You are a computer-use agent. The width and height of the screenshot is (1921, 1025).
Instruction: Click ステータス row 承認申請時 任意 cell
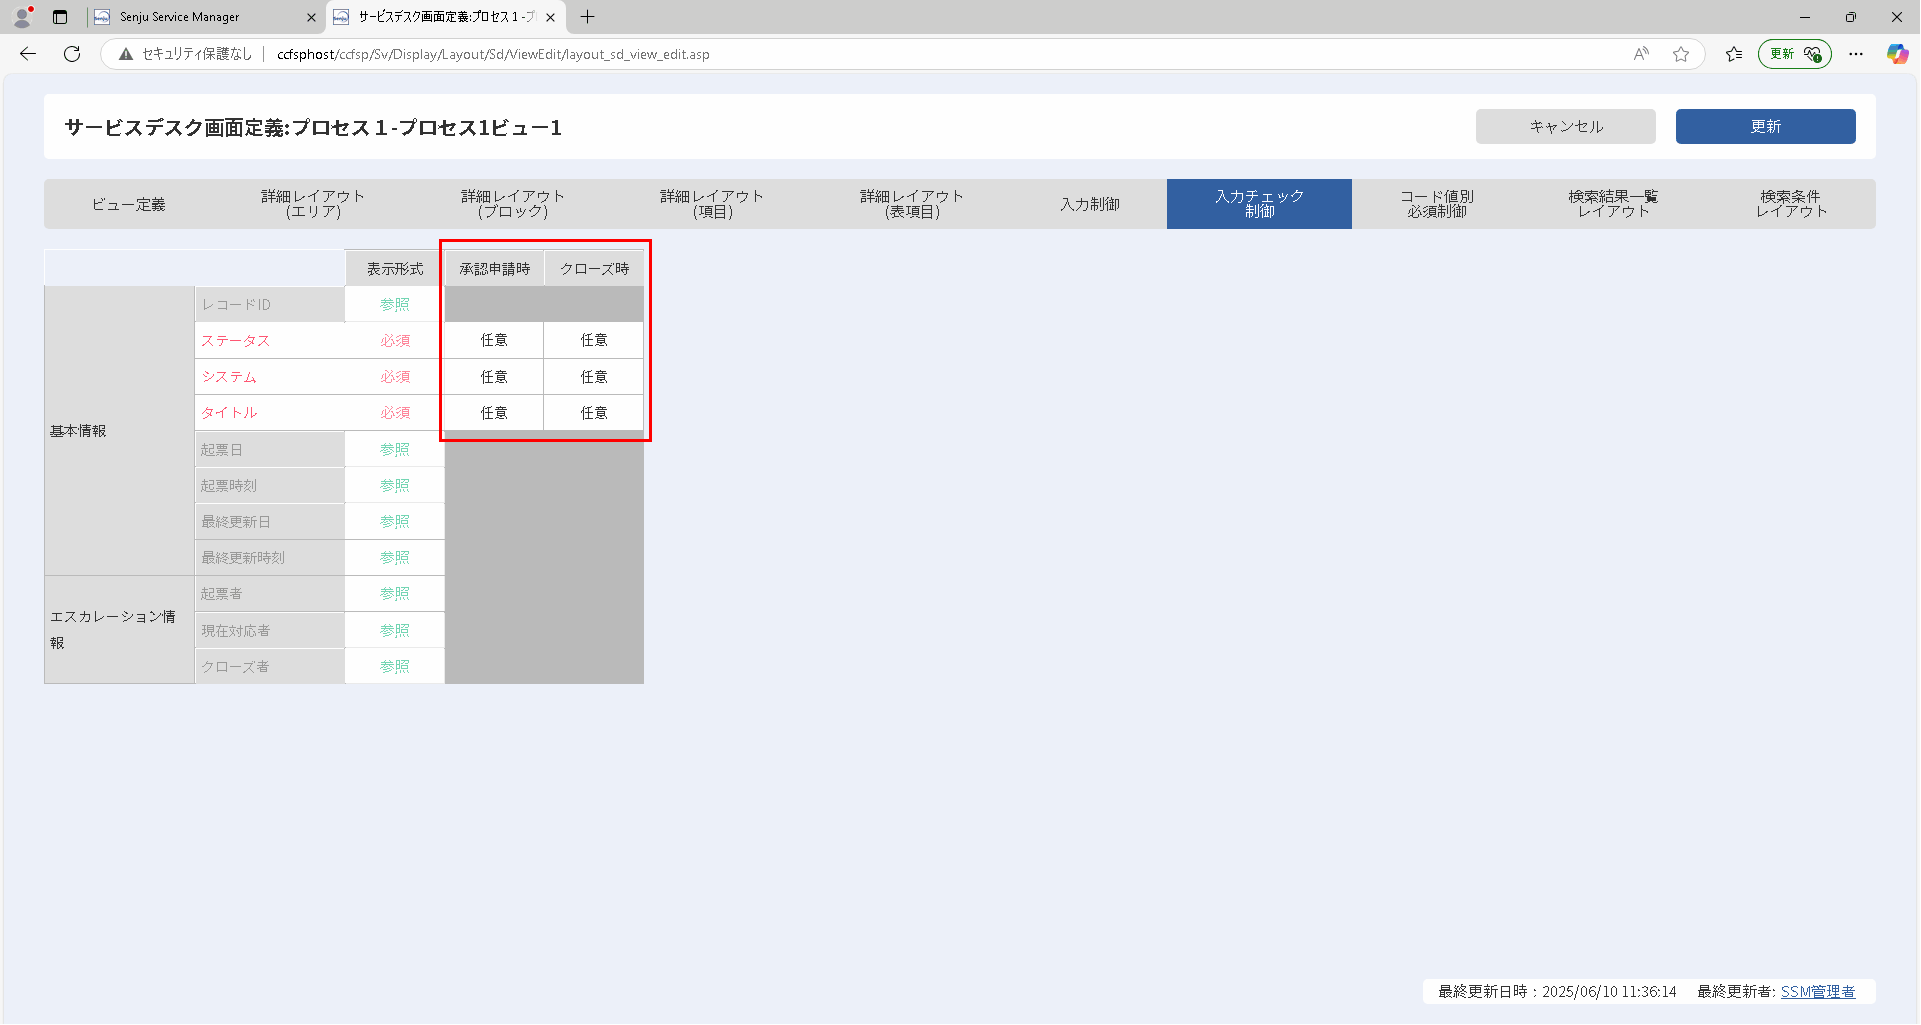(x=494, y=340)
